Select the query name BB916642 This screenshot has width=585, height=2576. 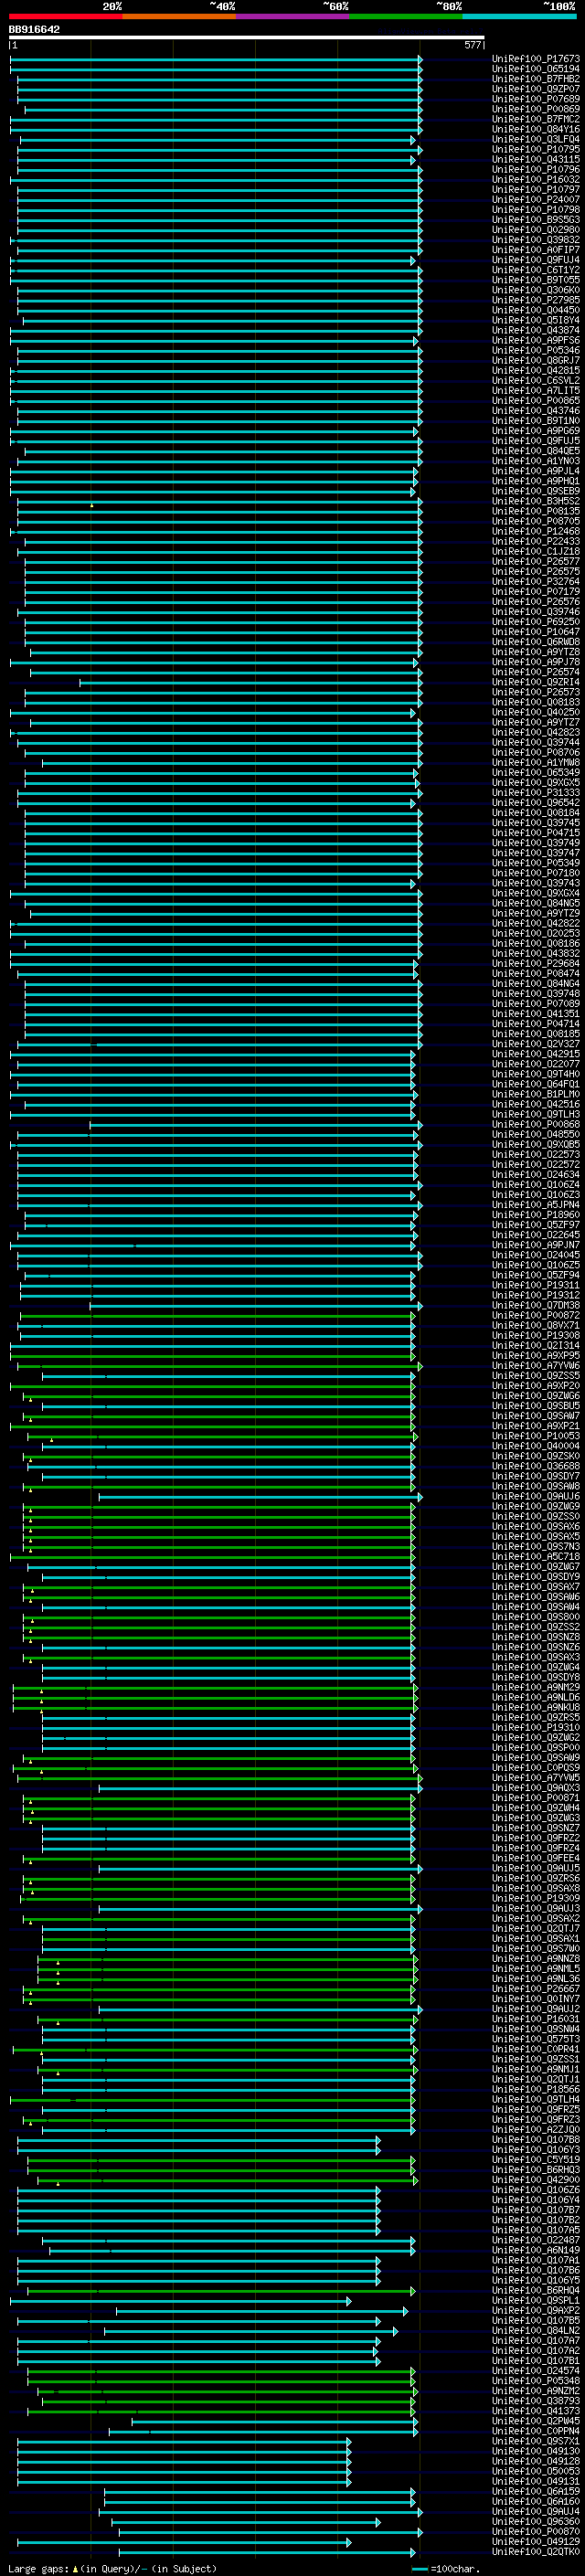34,30
